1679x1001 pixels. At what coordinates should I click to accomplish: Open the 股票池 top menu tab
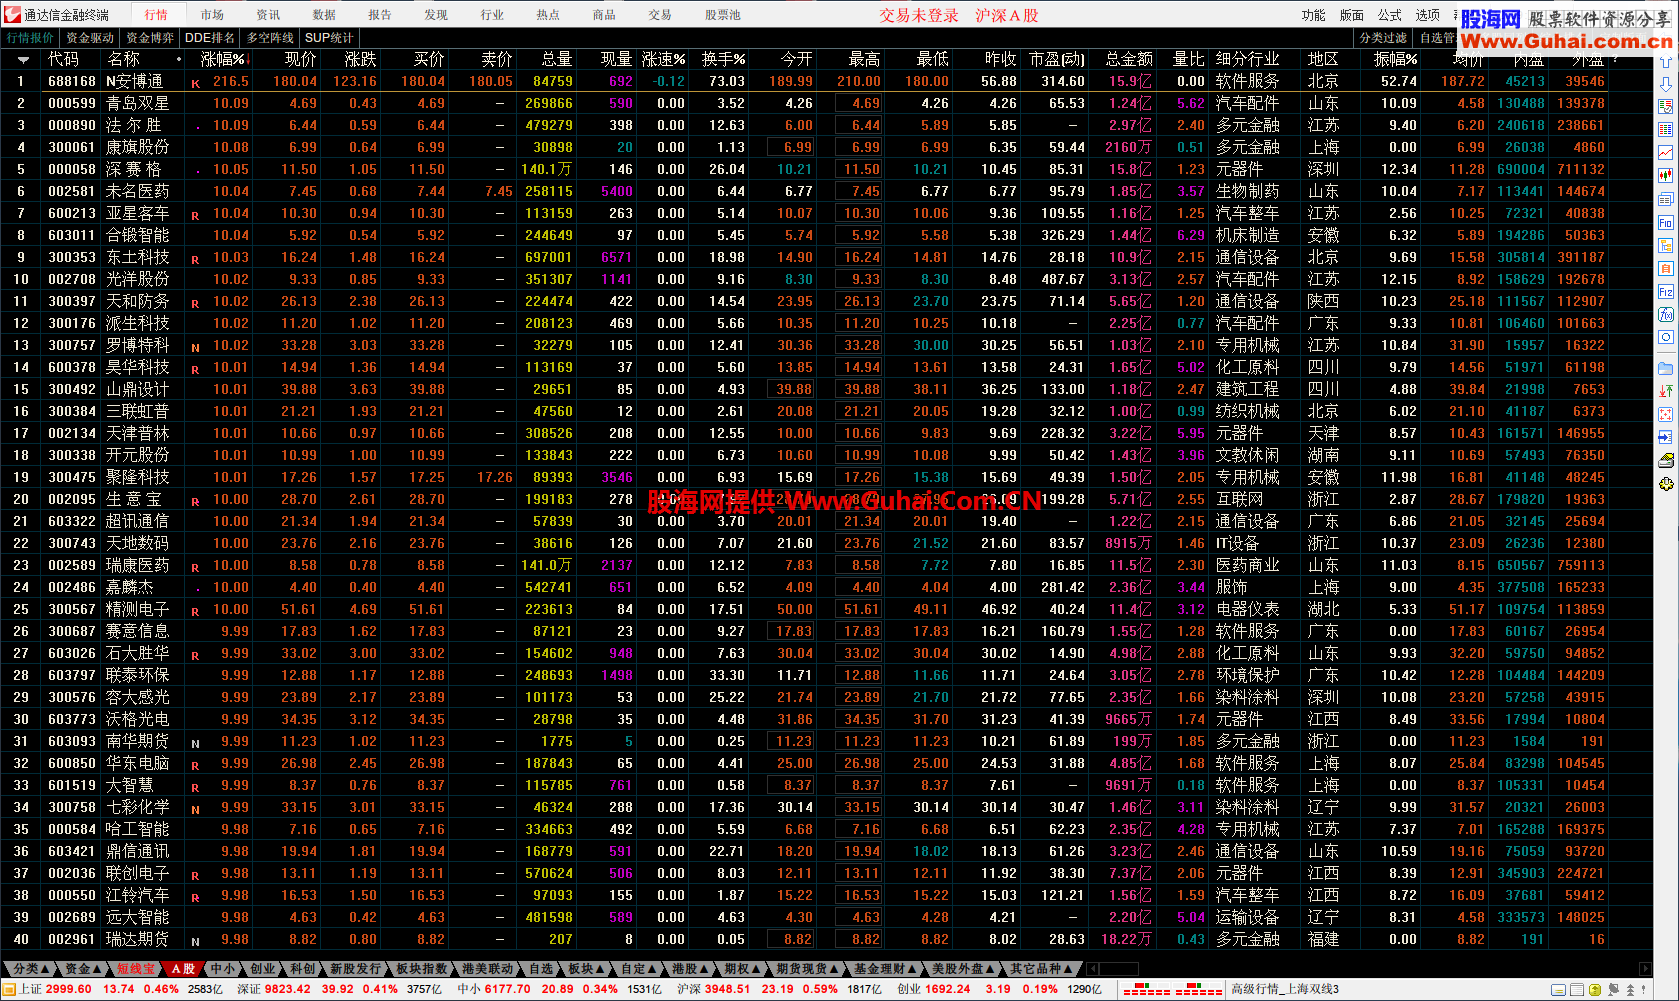pos(722,15)
